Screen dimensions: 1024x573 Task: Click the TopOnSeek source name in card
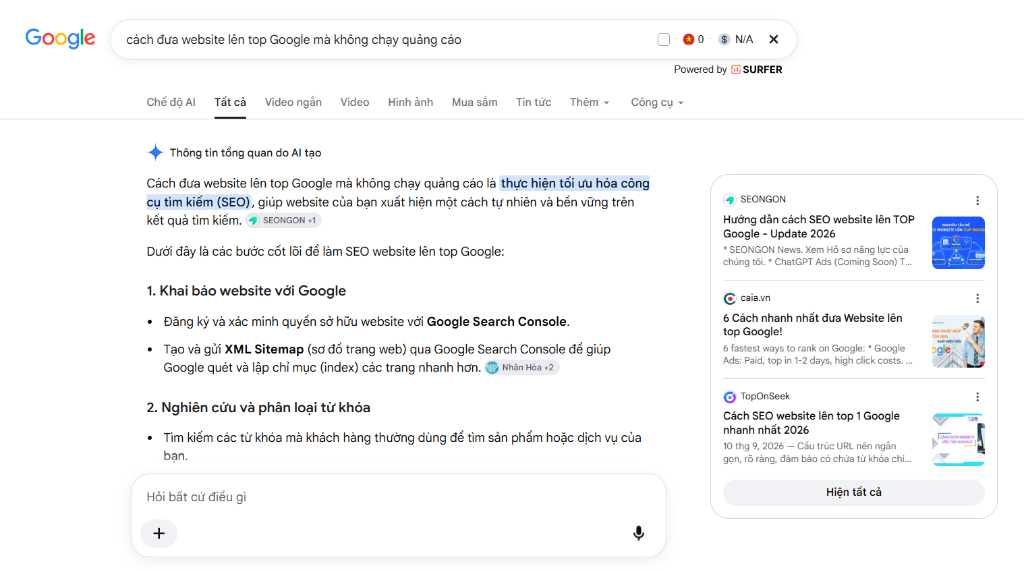pos(765,396)
